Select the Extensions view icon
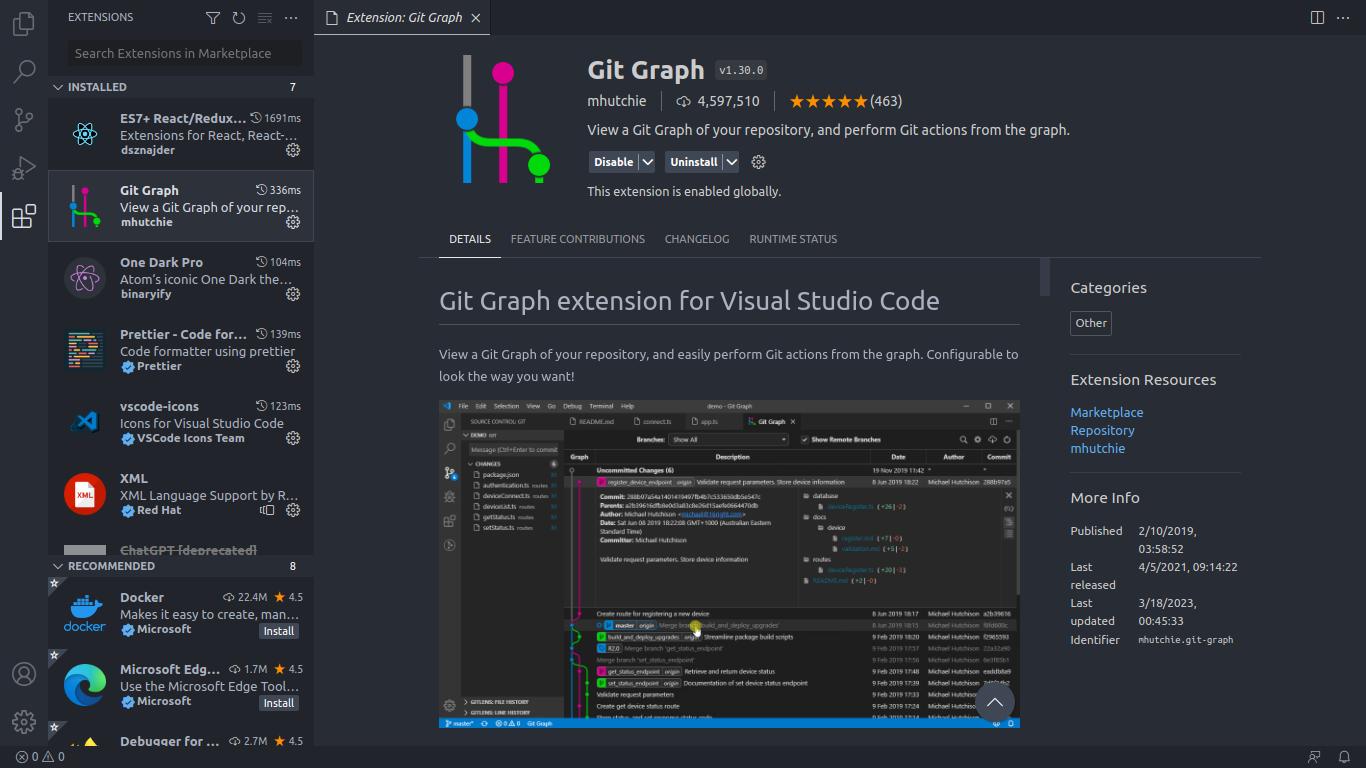Screen dimensions: 1366x768 [24, 216]
